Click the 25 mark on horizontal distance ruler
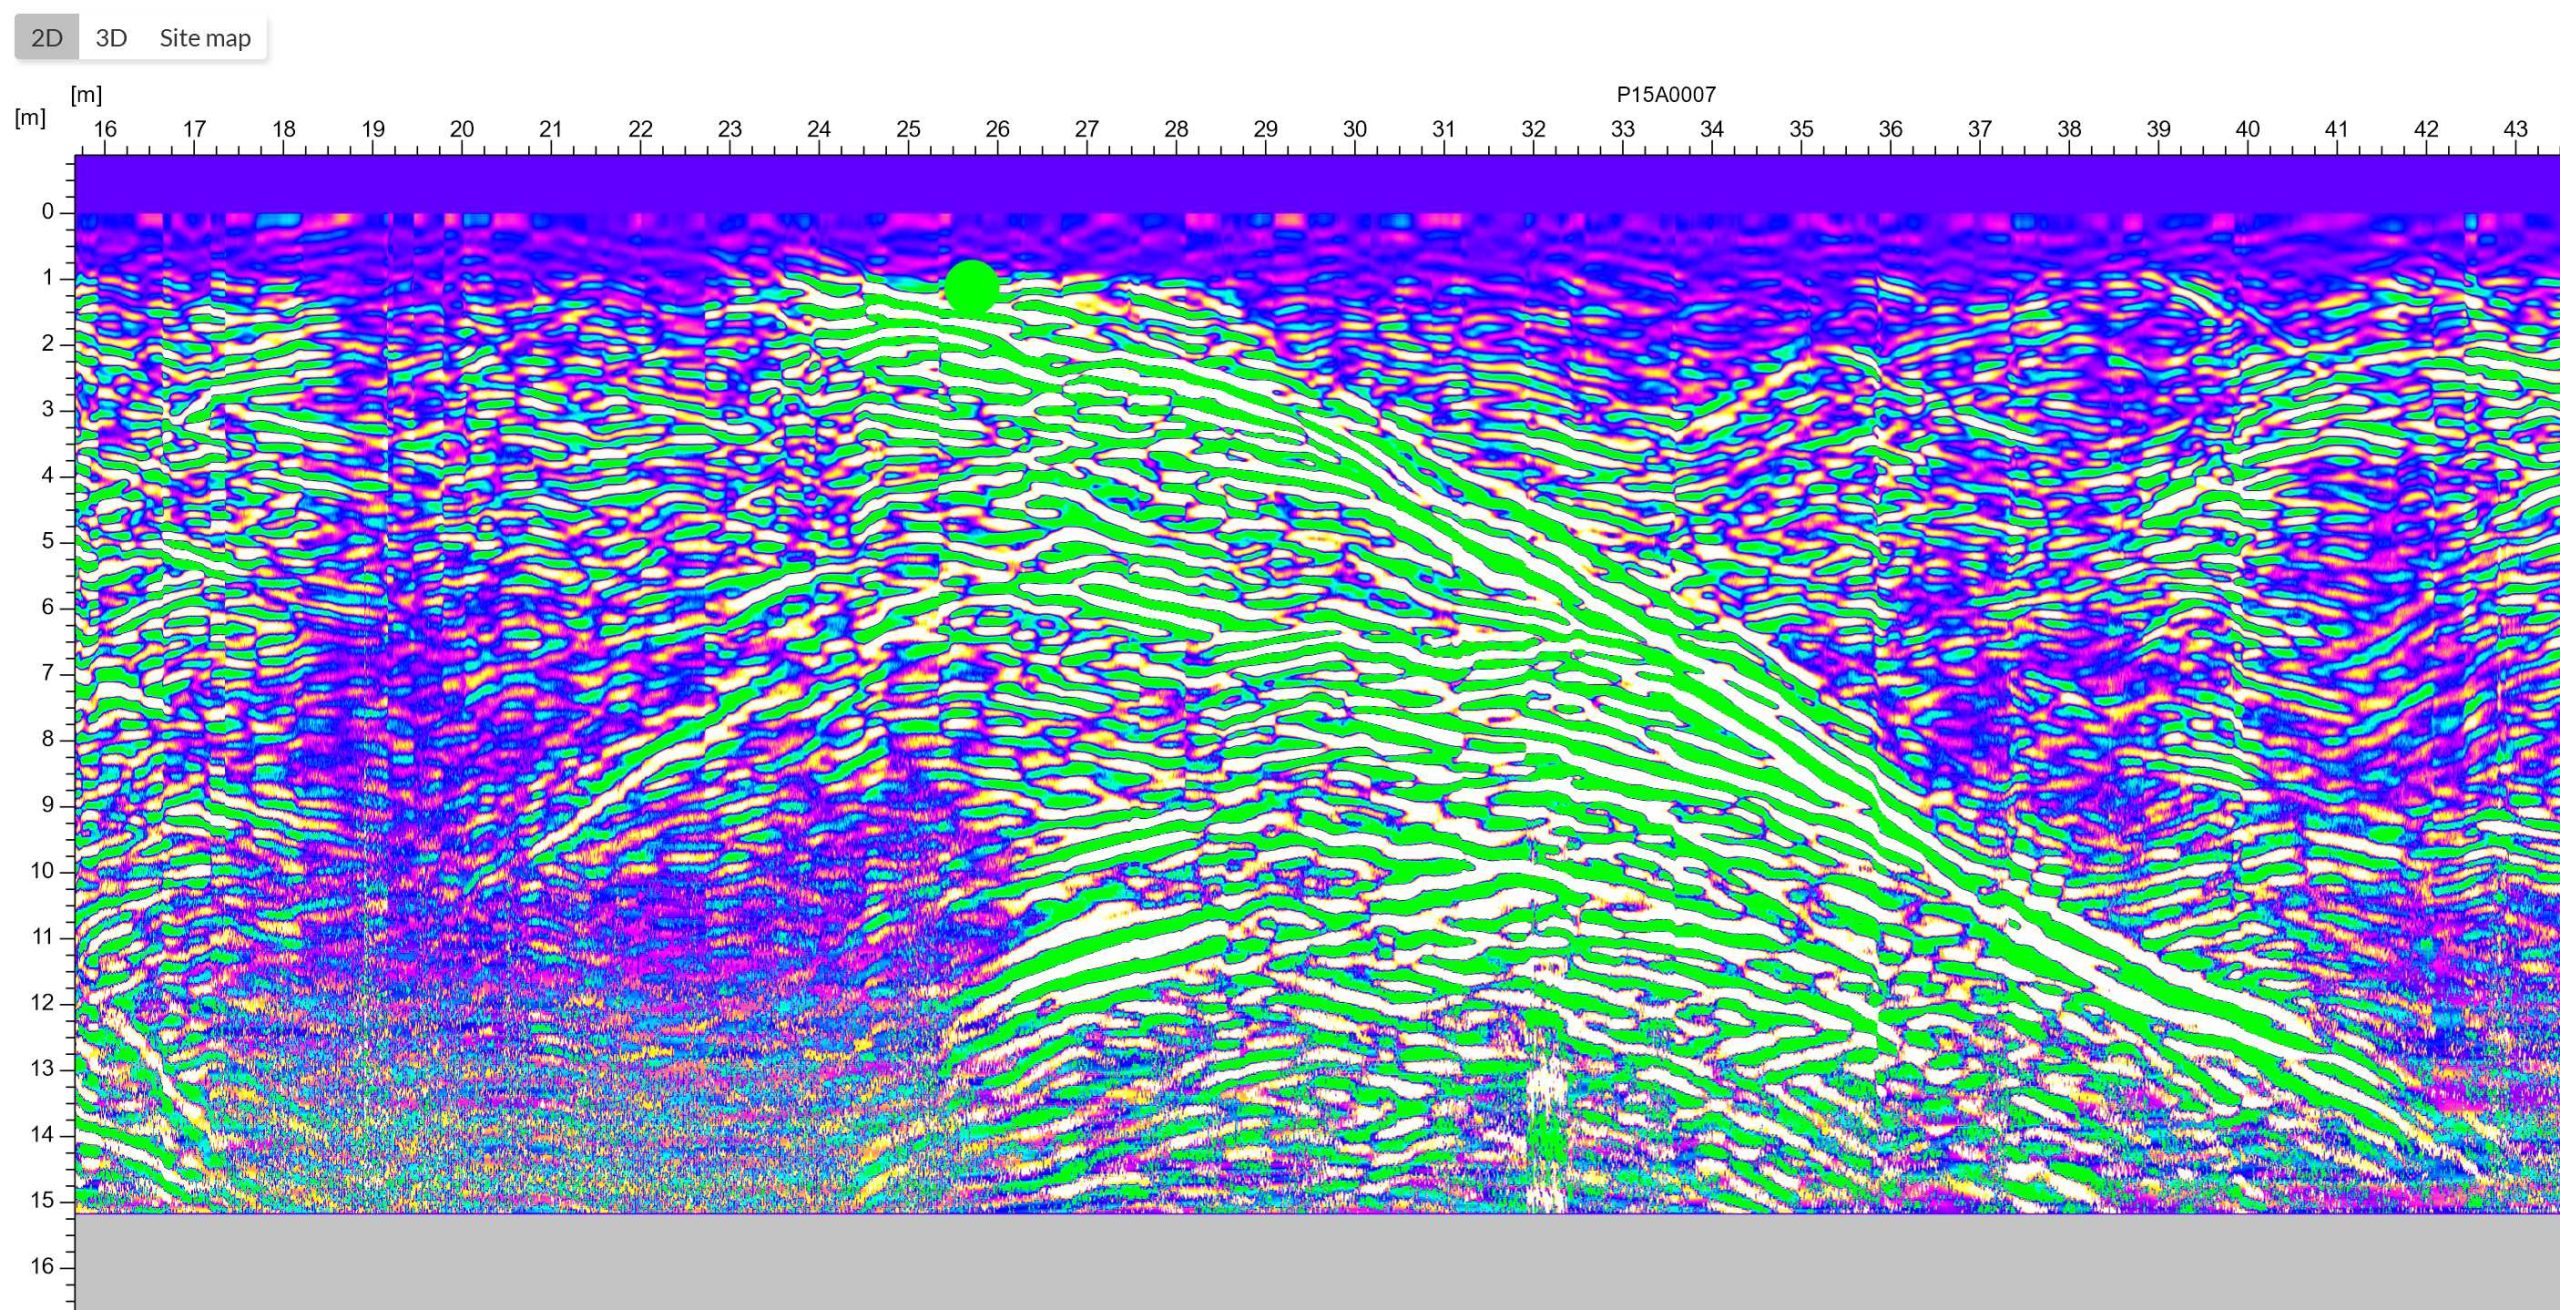2560x1310 pixels. pyautogui.click(x=908, y=130)
